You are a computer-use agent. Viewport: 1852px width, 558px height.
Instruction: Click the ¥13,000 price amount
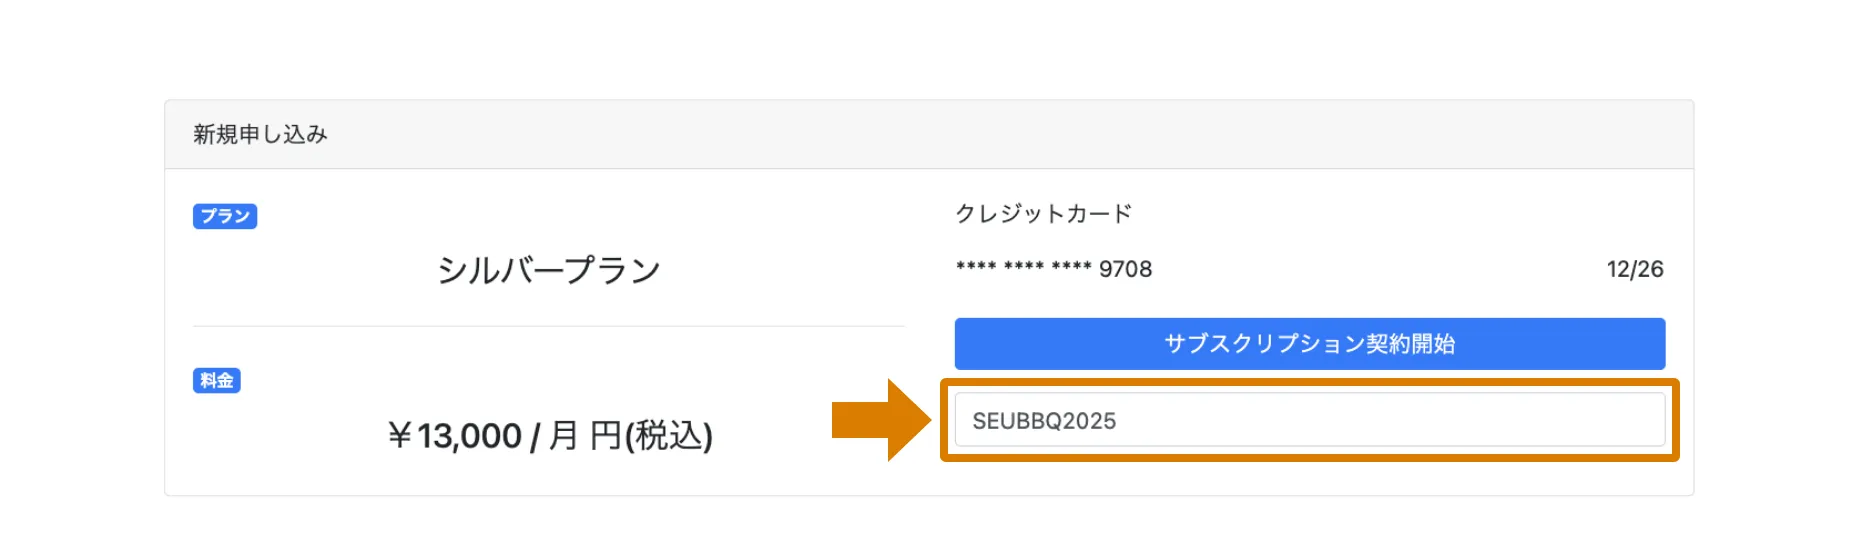coord(469,436)
